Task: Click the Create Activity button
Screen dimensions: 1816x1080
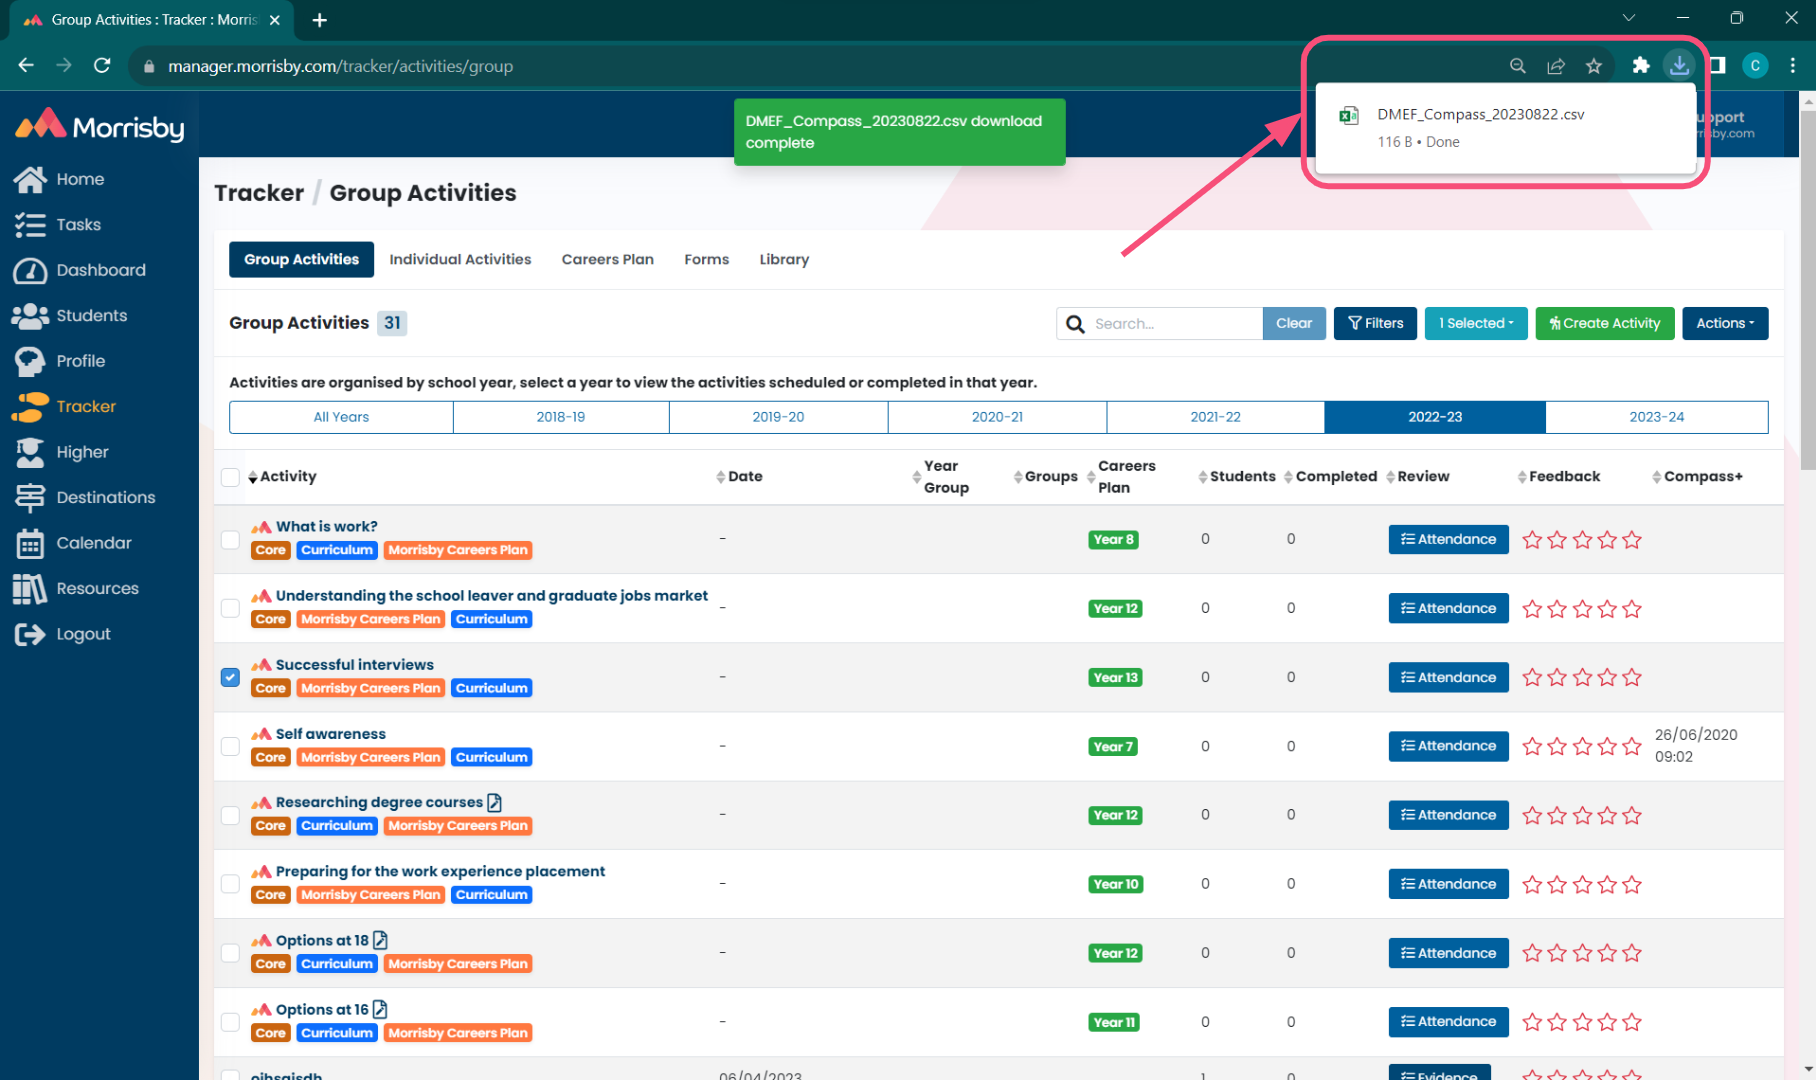Action: [x=1605, y=323]
